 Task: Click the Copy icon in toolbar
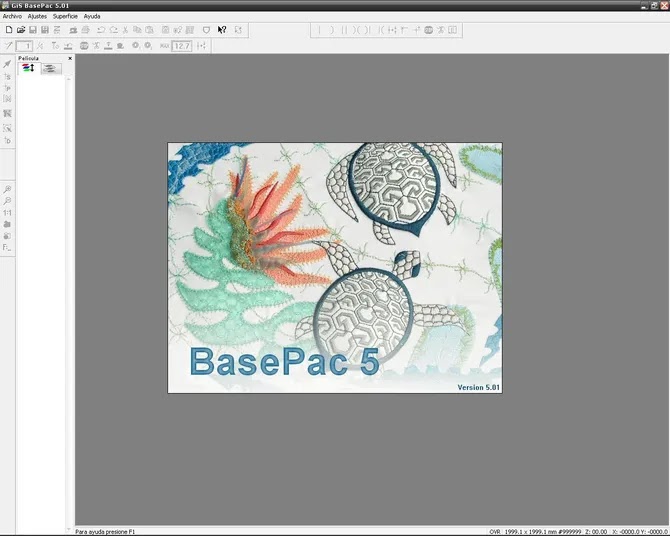click(137, 30)
